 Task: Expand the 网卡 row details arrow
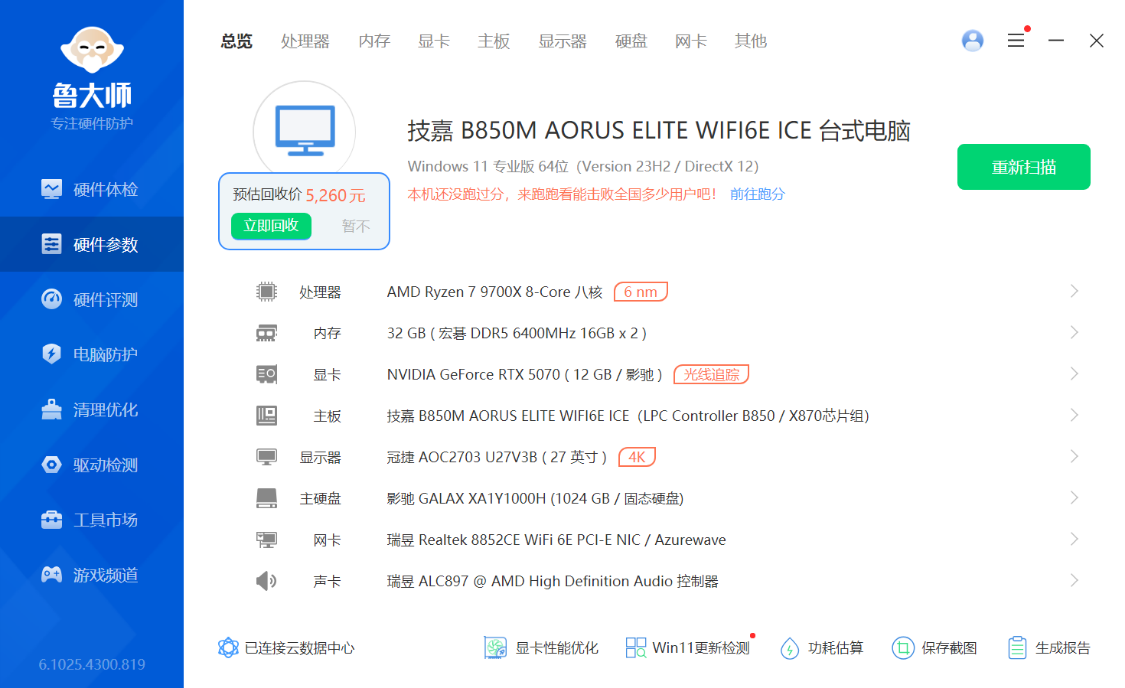pos(1074,539)
